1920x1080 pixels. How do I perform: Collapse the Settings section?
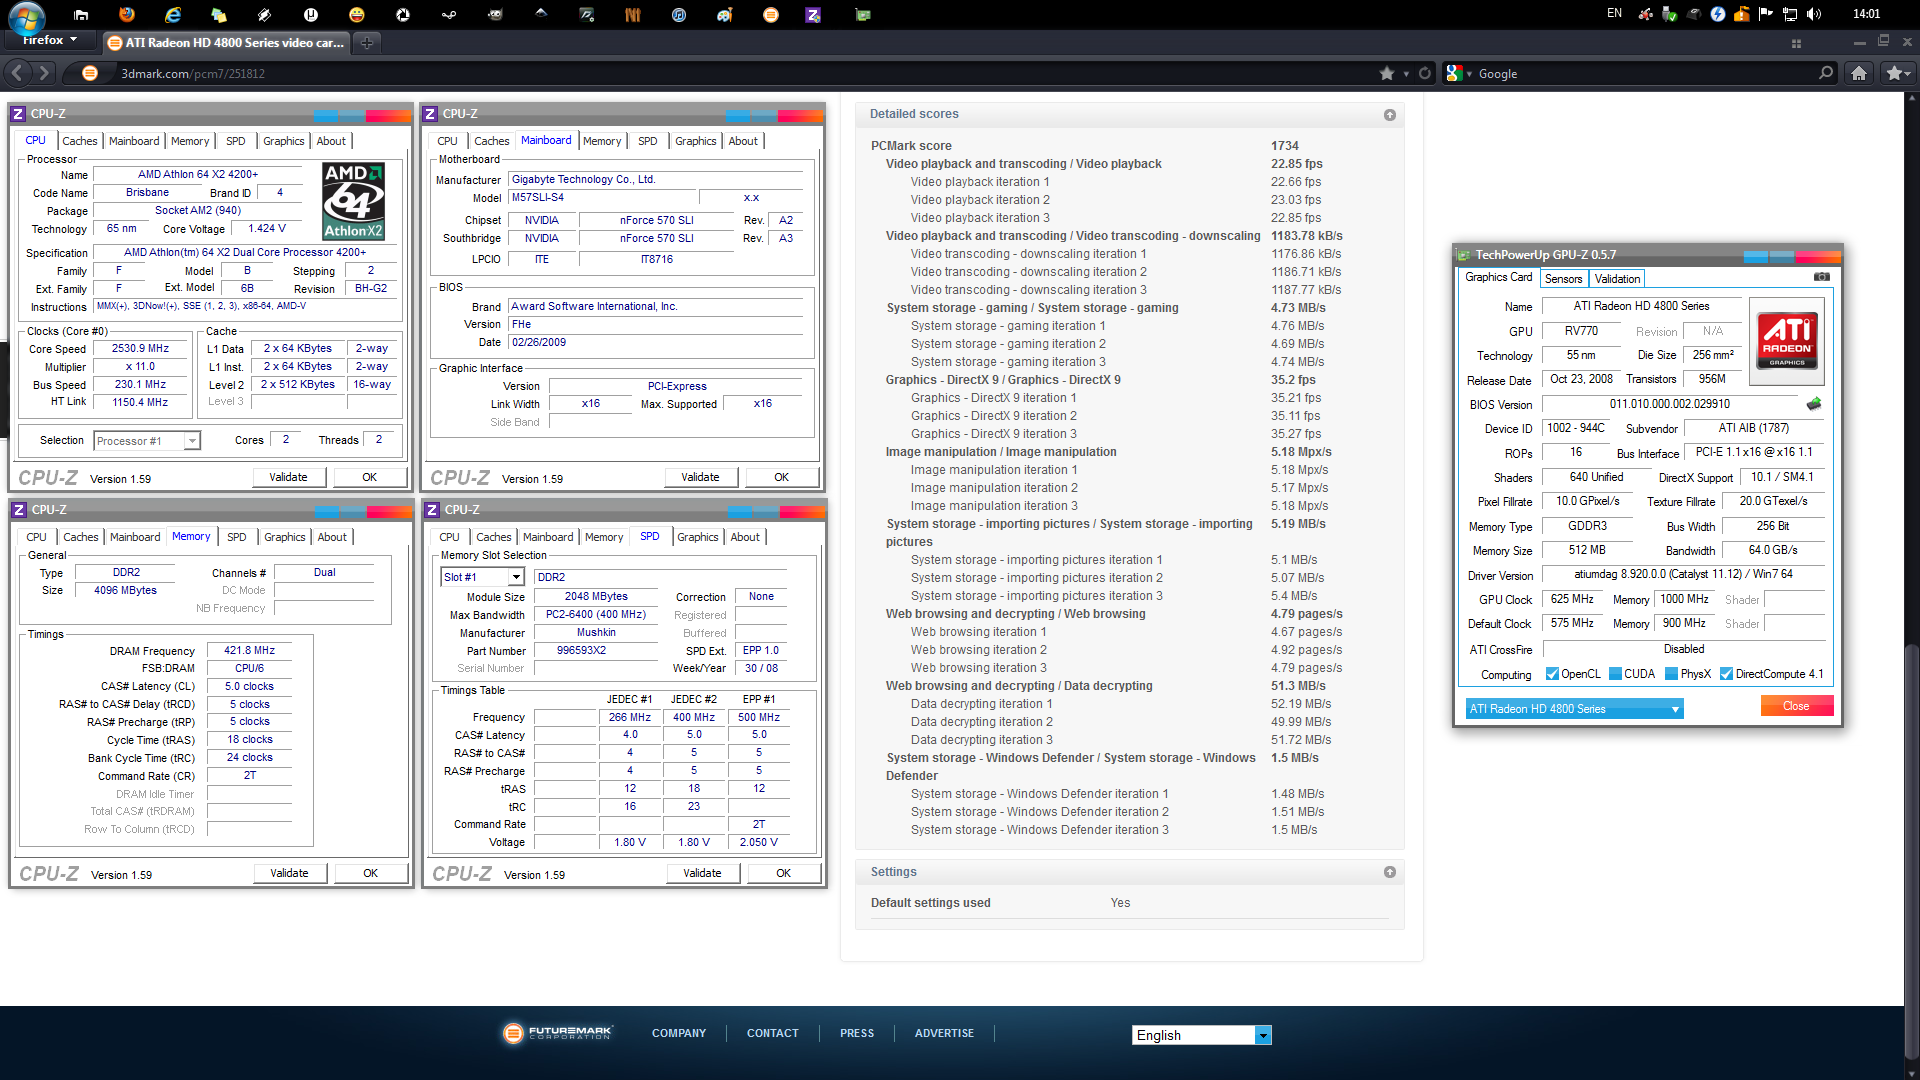pyautogui.click(x=1390, y=872)
